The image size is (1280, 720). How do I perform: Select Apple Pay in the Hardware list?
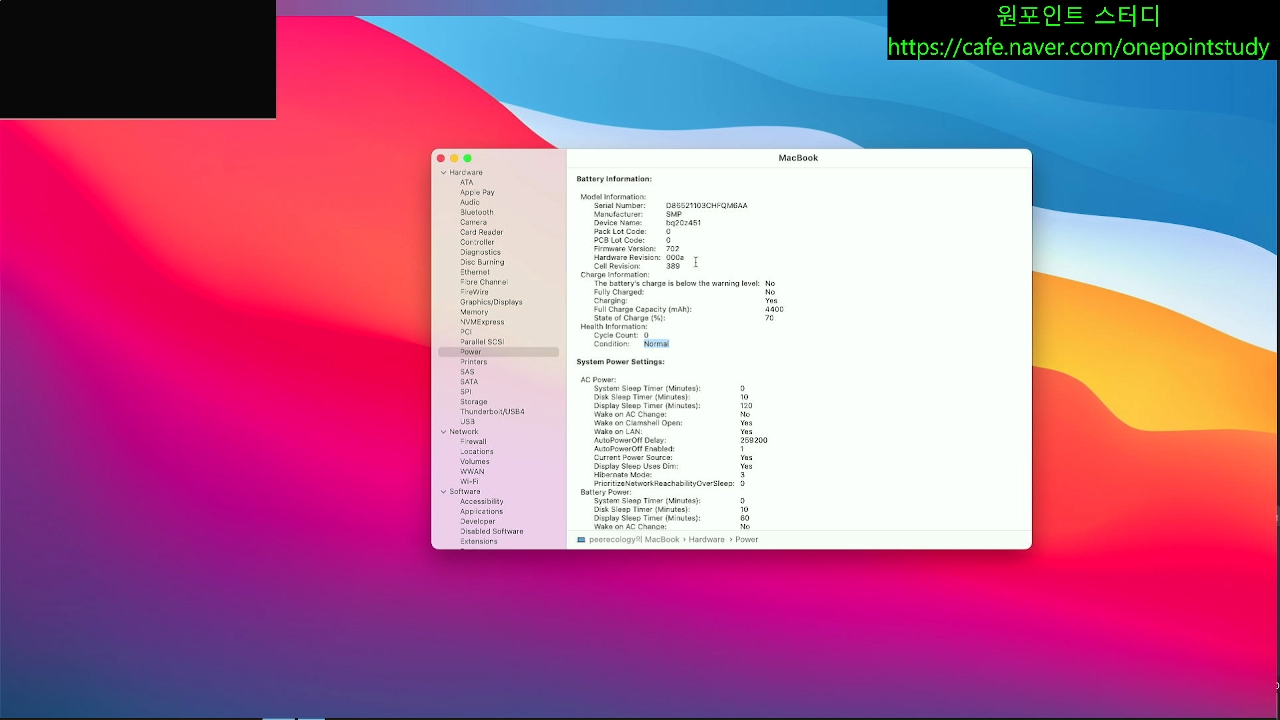[478, 192]
